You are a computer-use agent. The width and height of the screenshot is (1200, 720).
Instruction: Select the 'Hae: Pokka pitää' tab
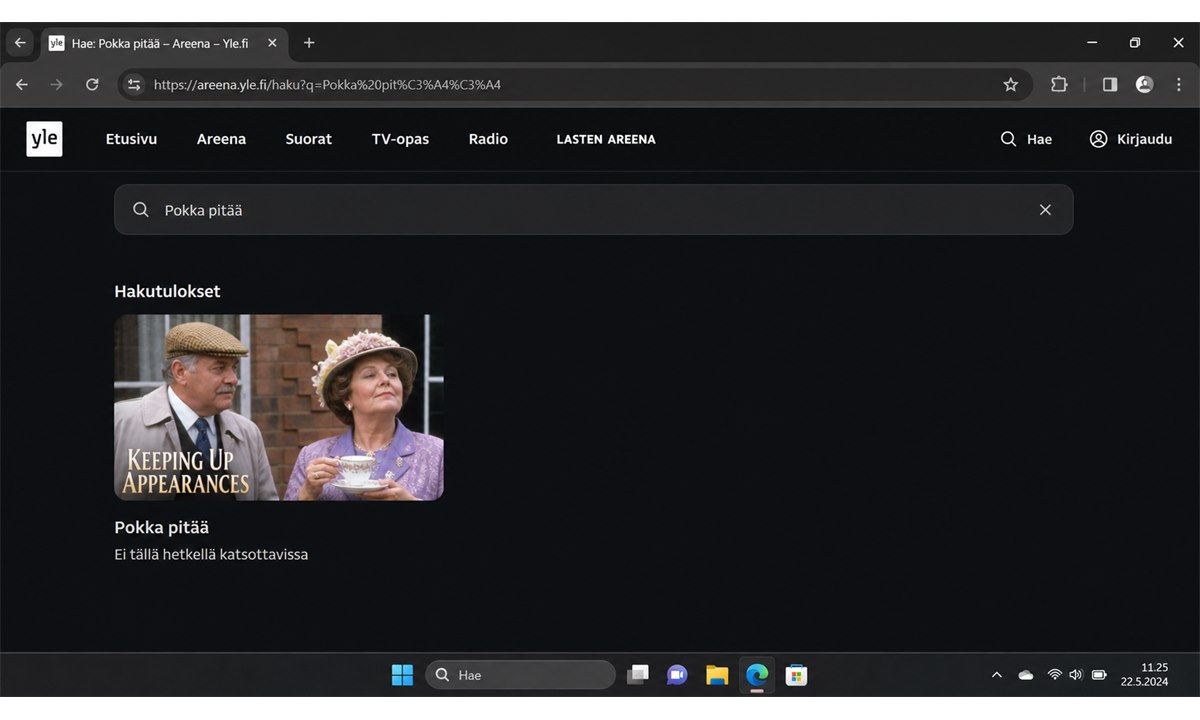tap(165, 44)
